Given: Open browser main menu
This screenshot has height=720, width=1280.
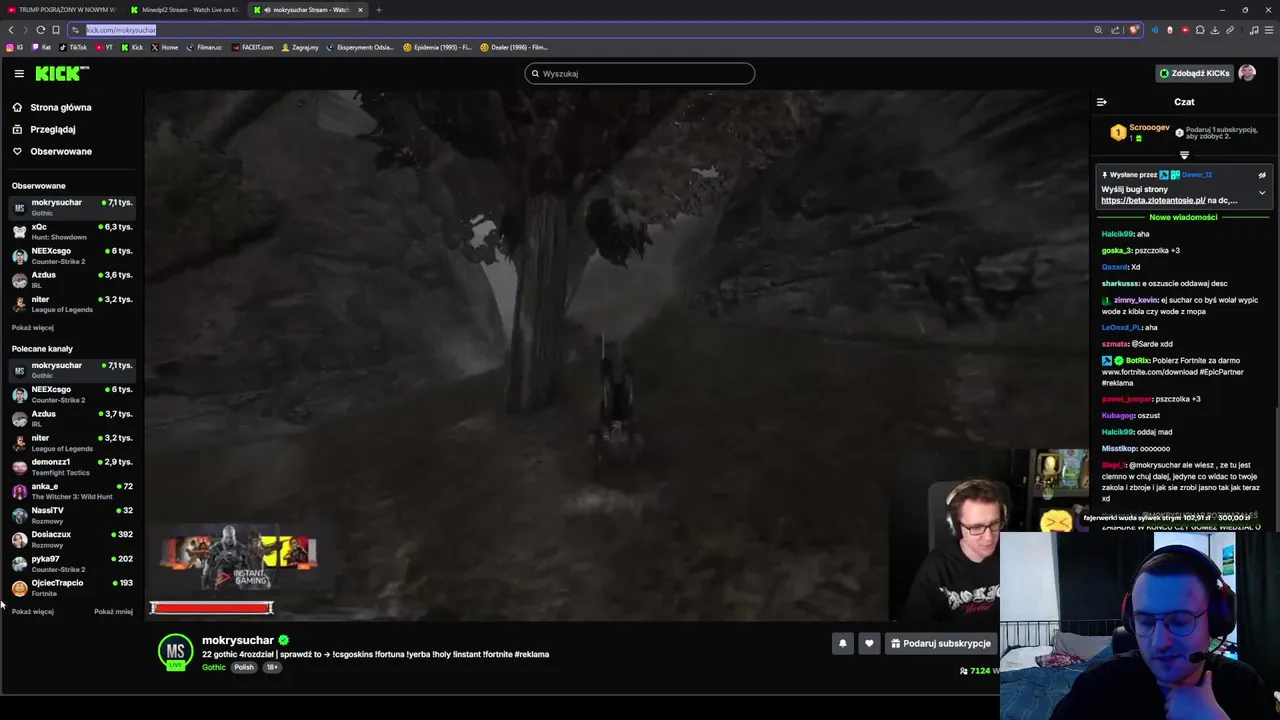Looking at the screenshot, I should coord(1269,30).
